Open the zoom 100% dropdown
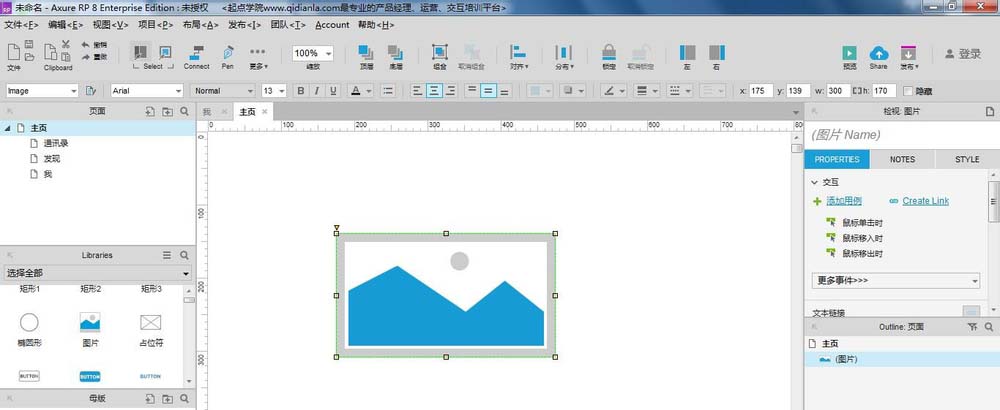This screenshot has height=410, width=1000. click(x=313, y=53)
